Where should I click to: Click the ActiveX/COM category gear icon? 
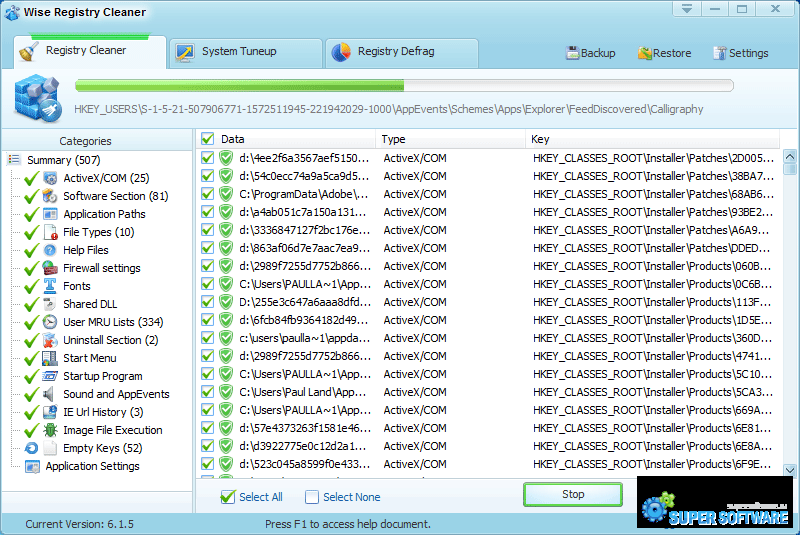pos(50,178)
